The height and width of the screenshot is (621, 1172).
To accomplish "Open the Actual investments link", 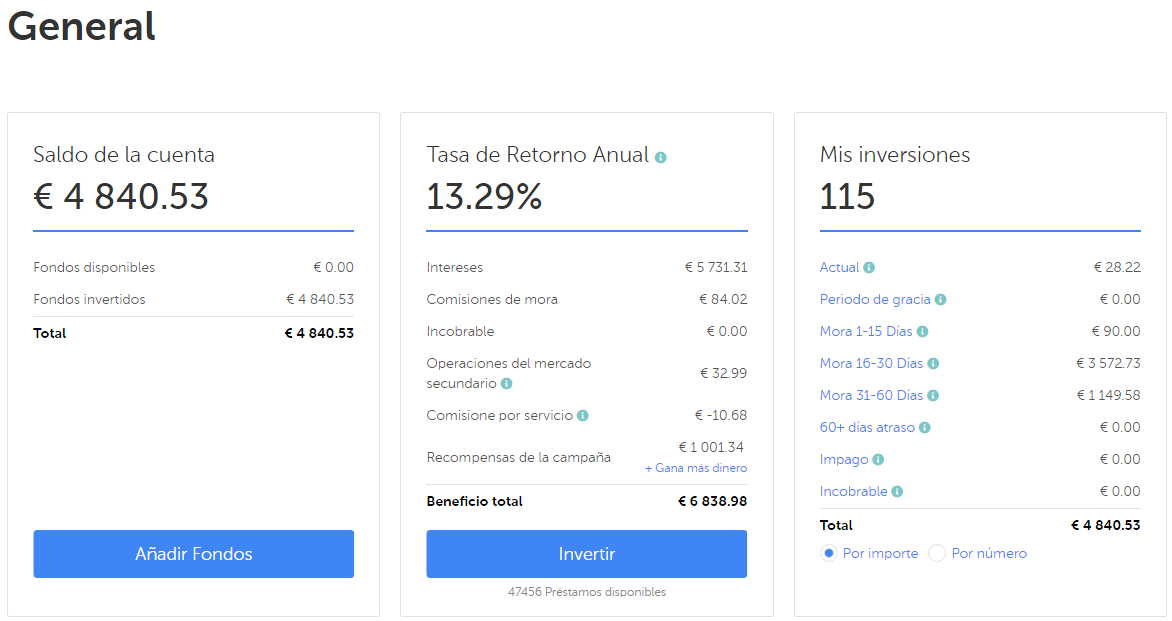I will point(839,268).
